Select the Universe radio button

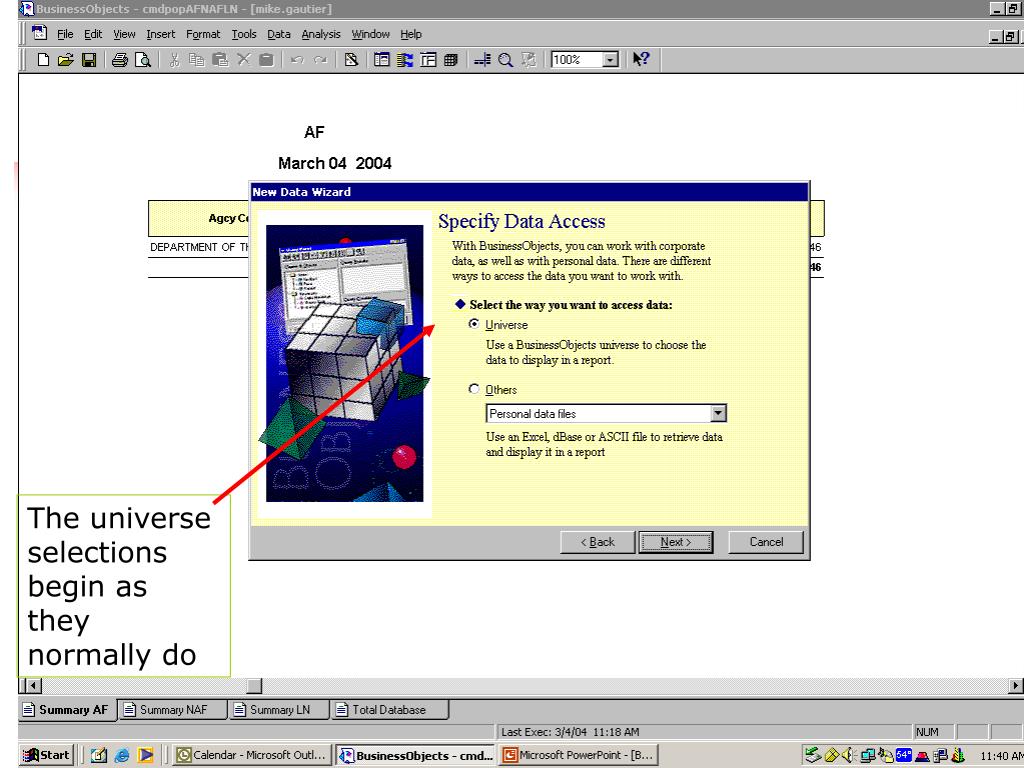click(x=474, y=324)
